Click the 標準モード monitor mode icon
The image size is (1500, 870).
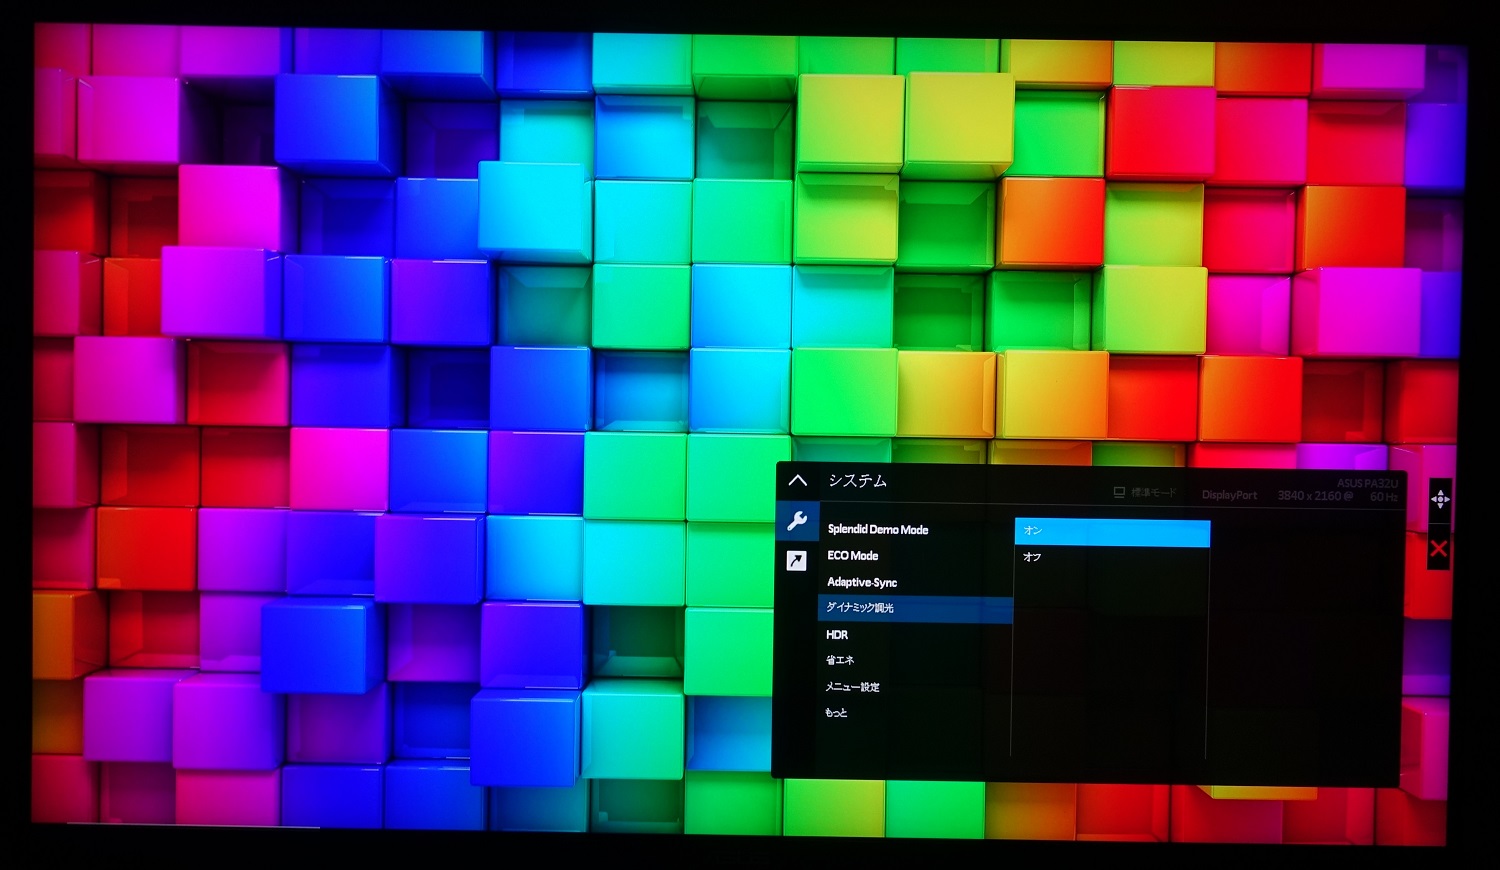click(x=1119, y=493)
